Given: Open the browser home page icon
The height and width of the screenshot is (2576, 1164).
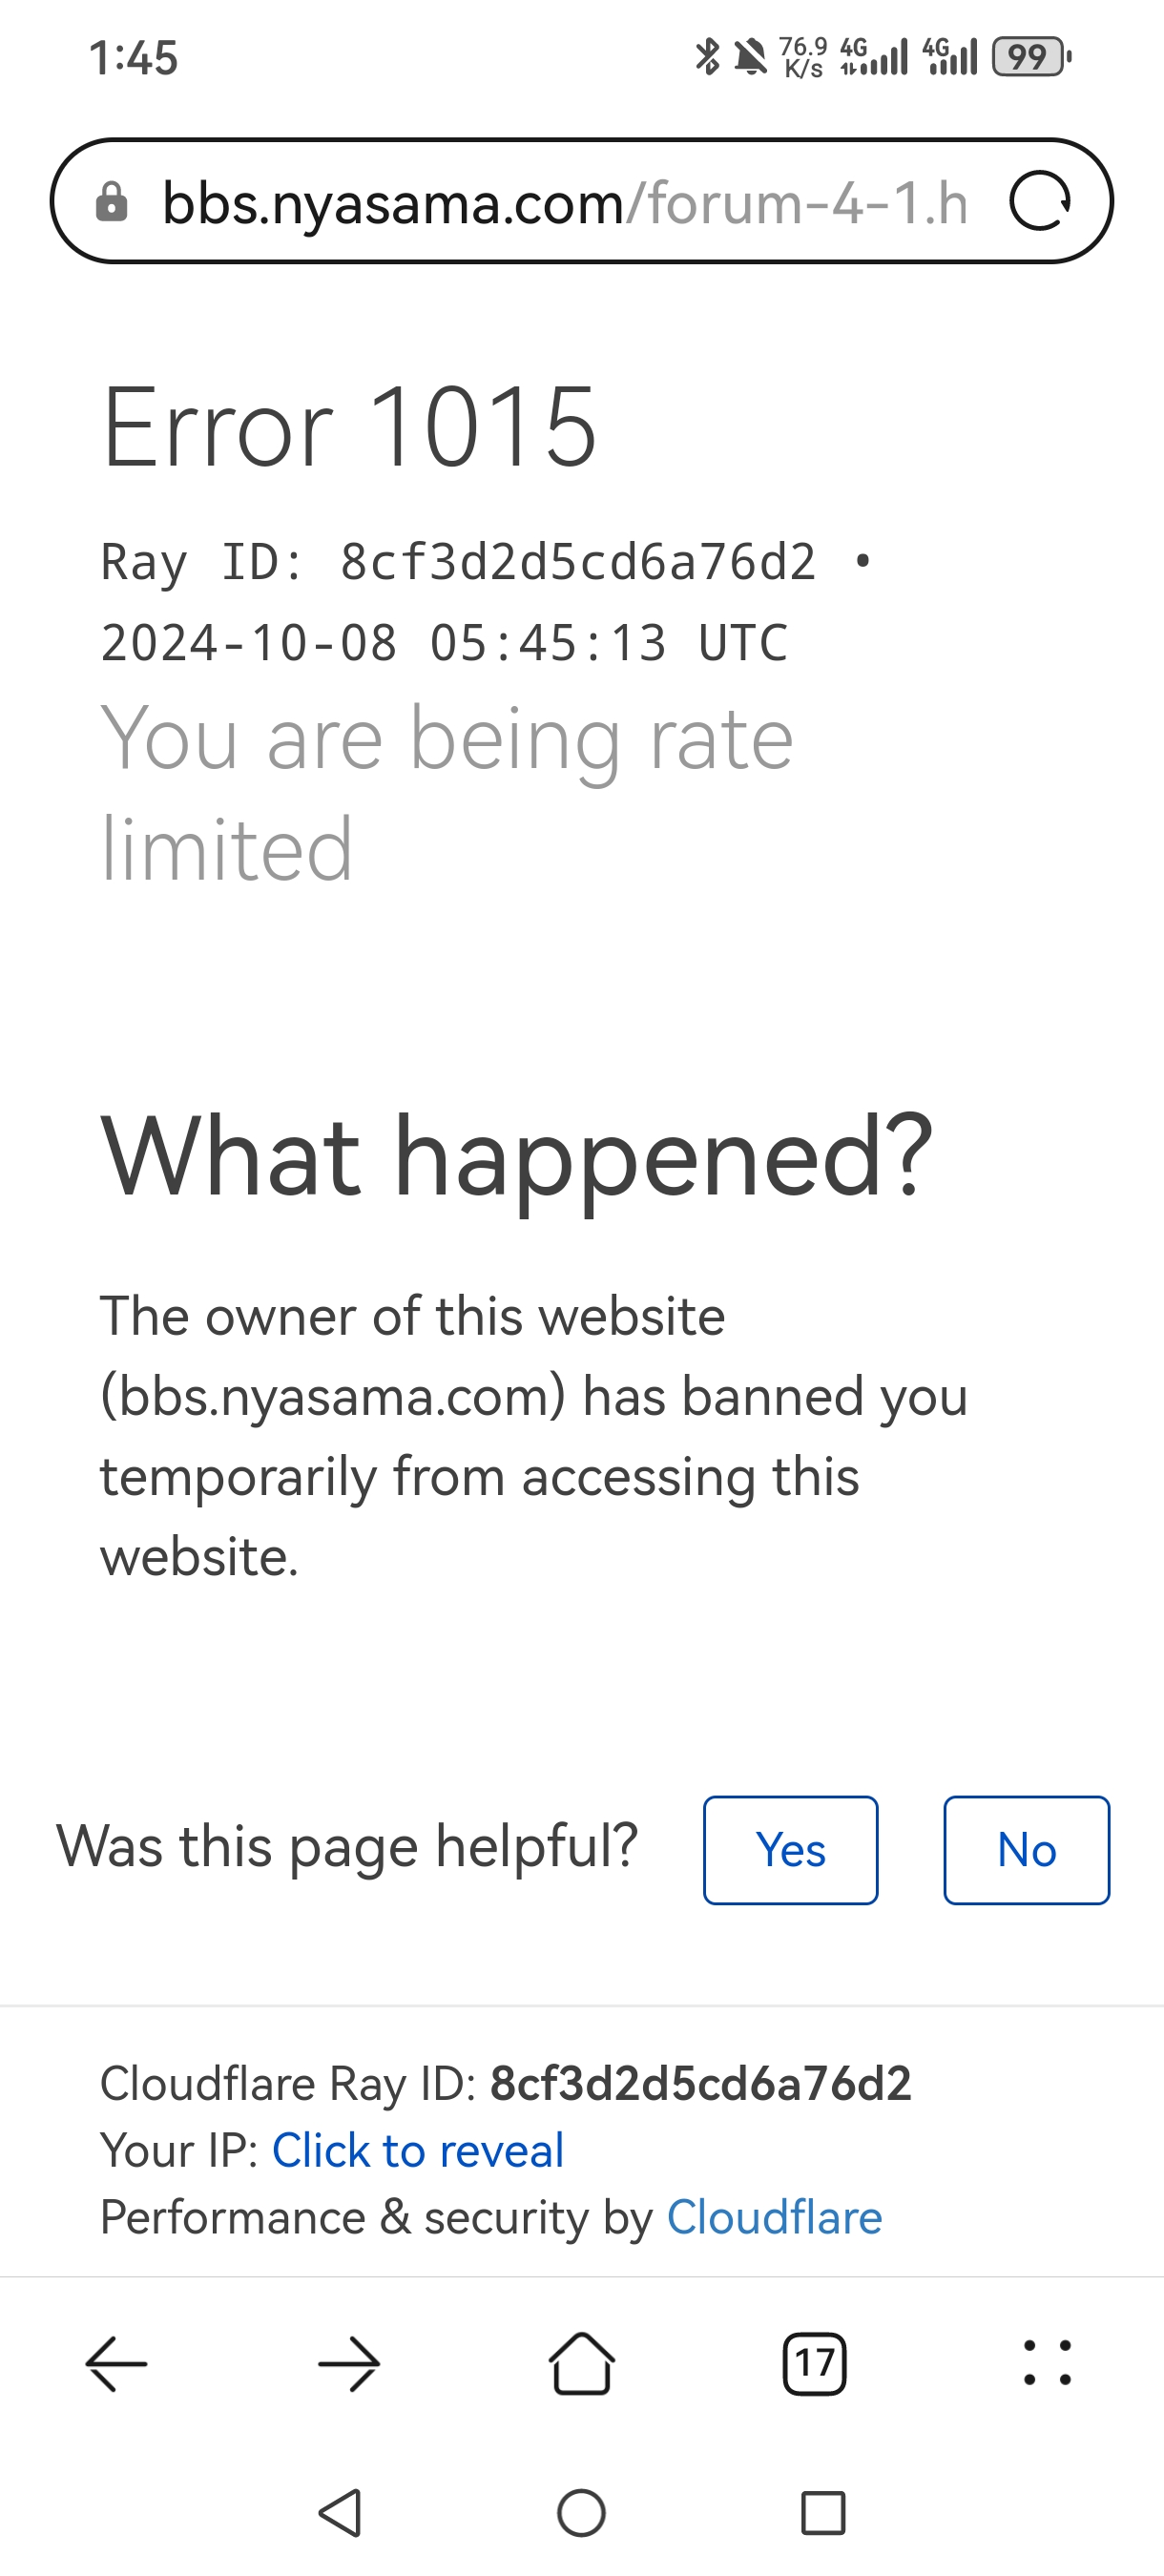Looking at the screenshot, I should (581, 2364).
